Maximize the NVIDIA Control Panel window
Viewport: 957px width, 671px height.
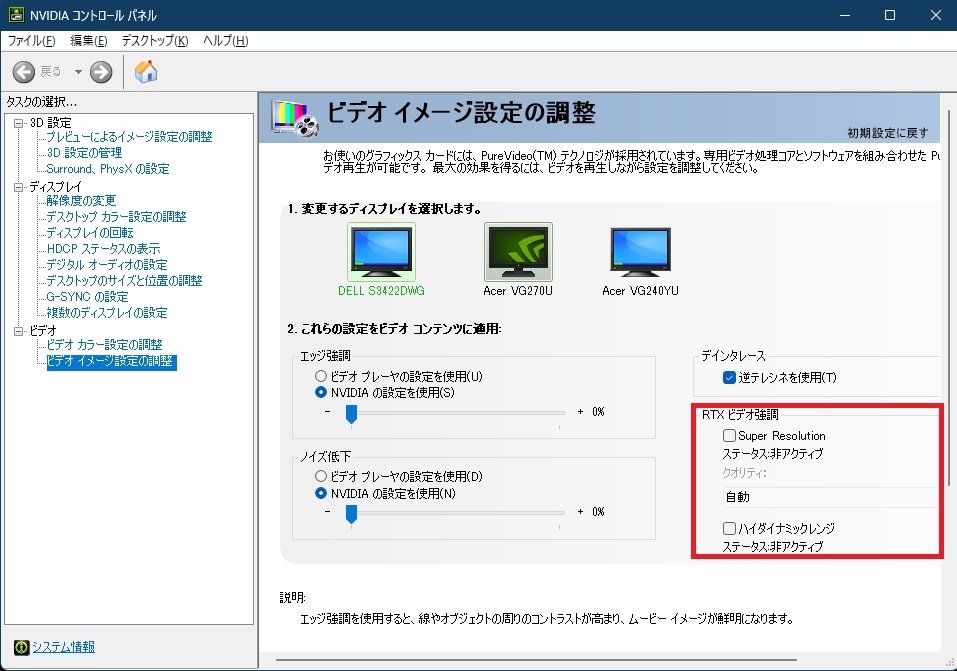[x=890, y=15]
